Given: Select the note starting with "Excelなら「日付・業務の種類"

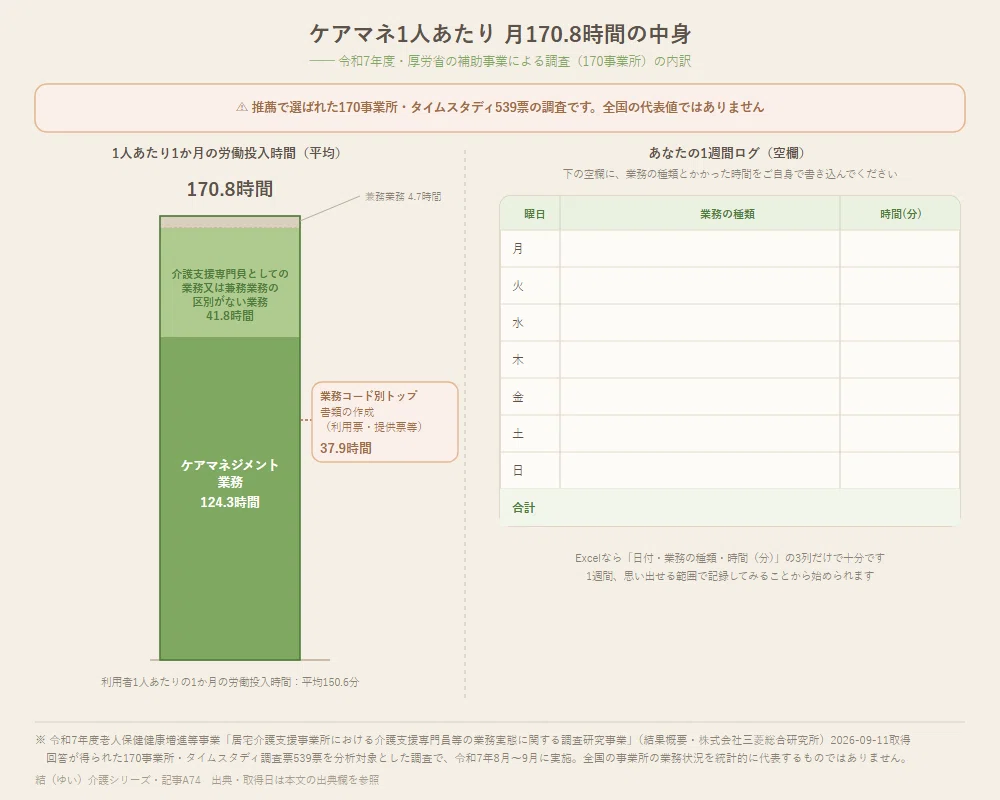Looking at the screenshot, I should pyautogui.click(x=730, y=558).
